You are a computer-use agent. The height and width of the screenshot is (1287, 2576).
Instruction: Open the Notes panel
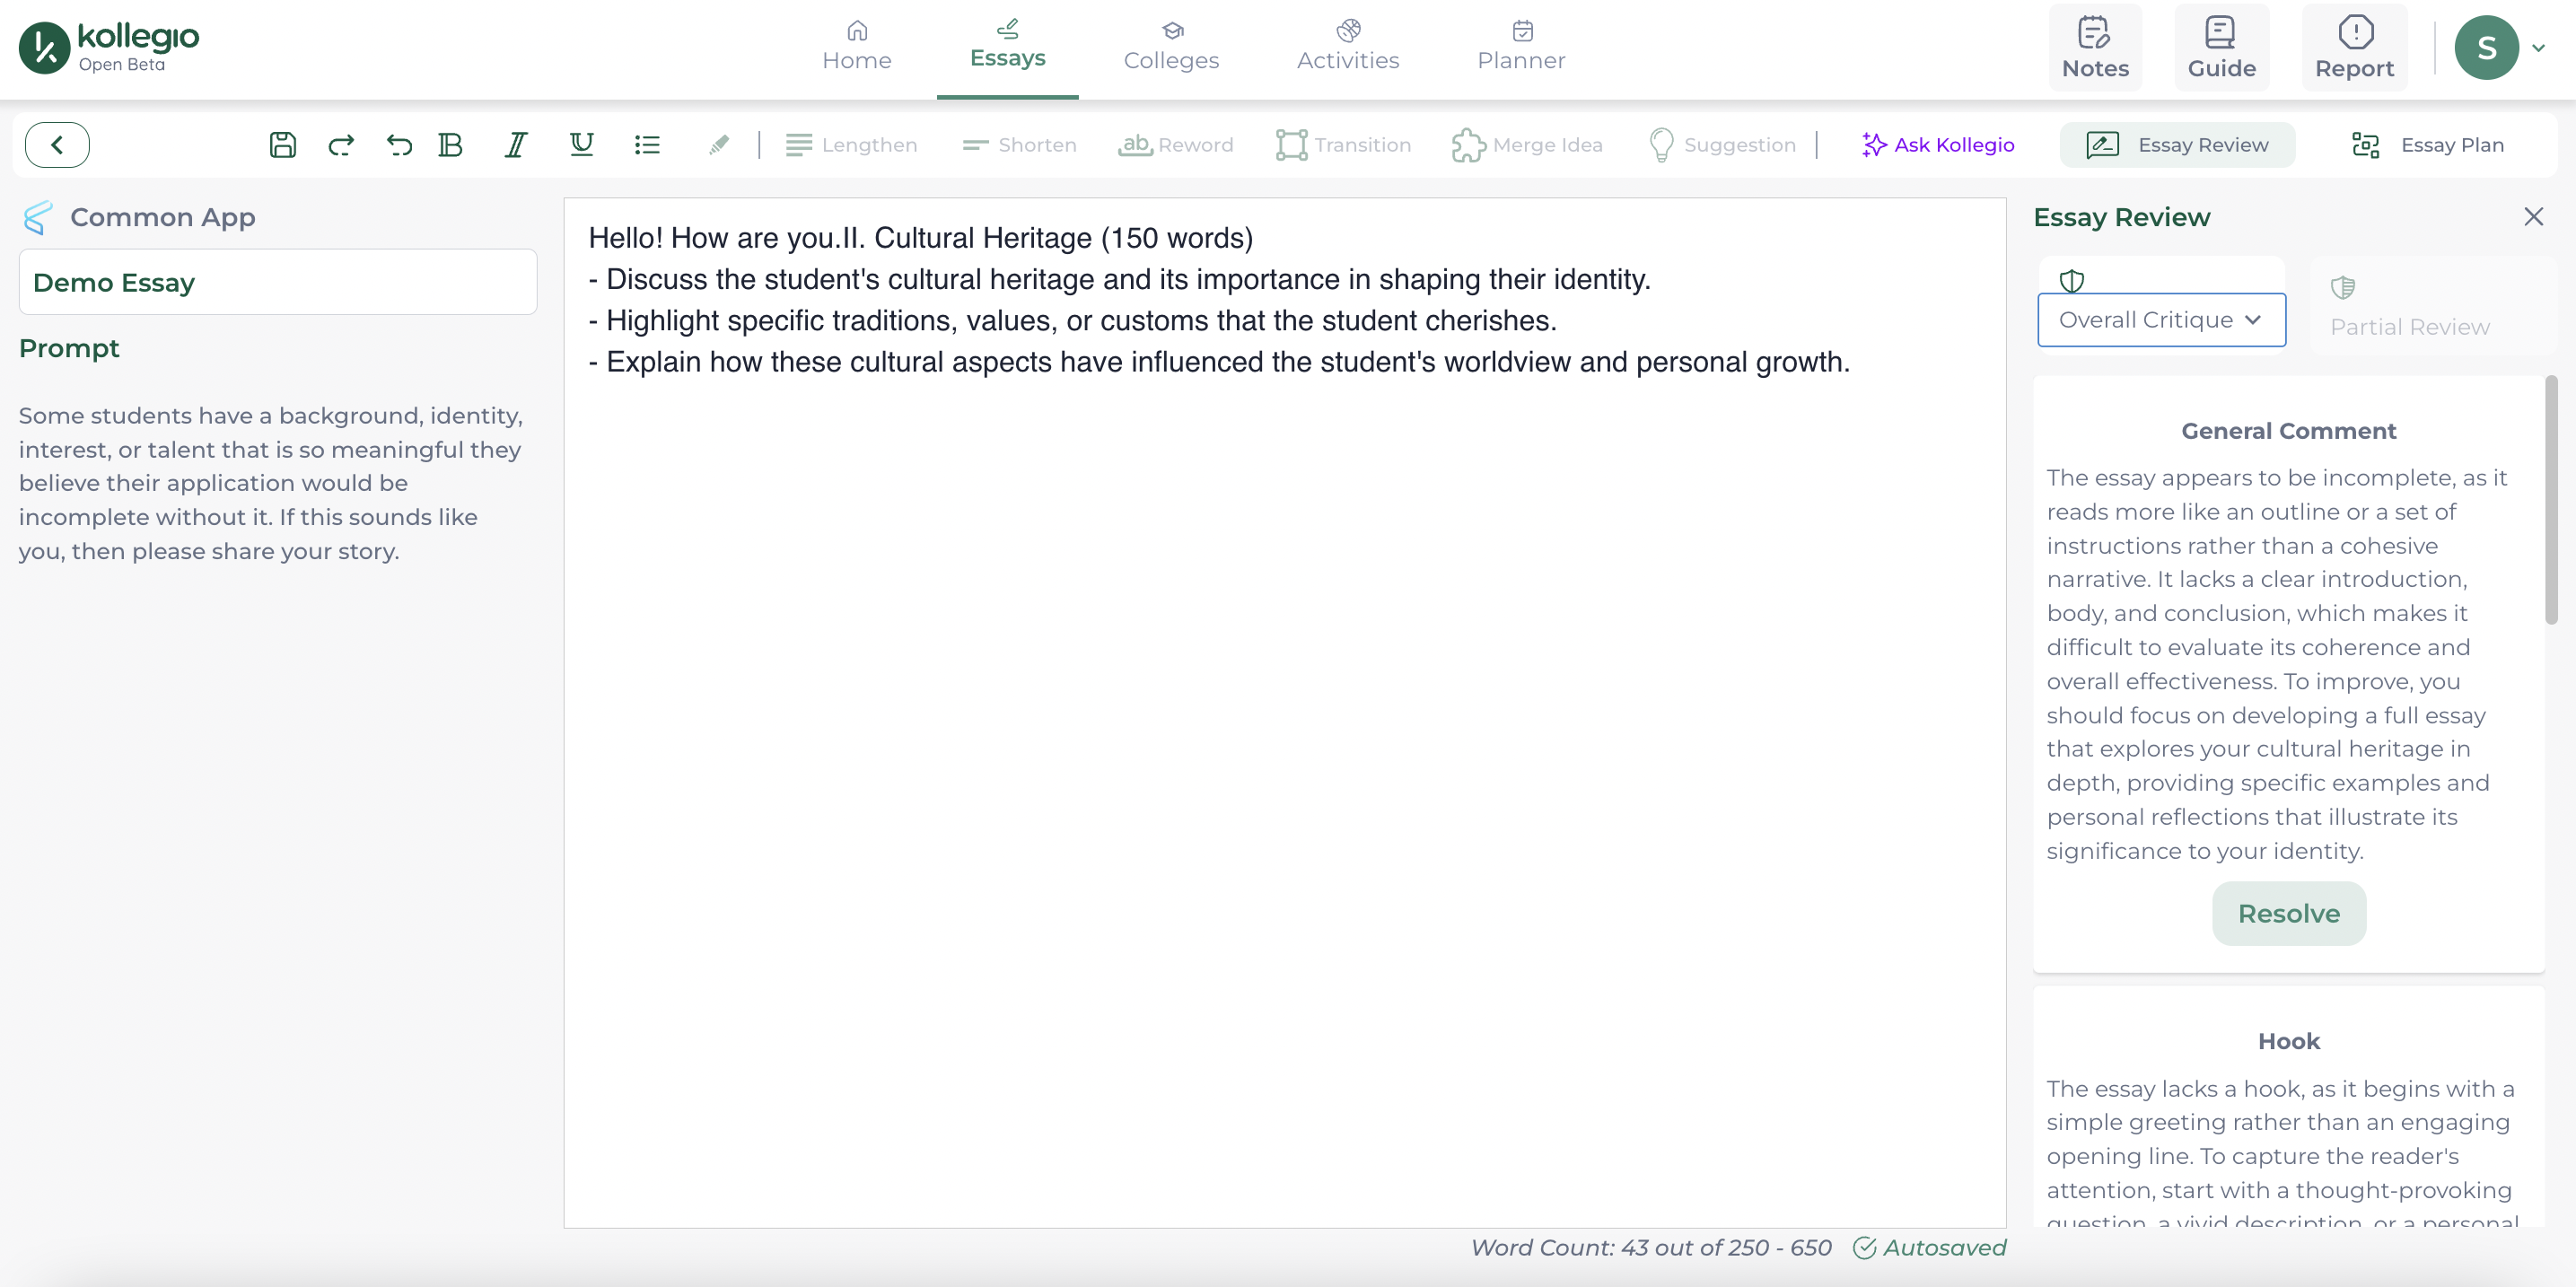pyautogui.click(x=2094, y=47)
